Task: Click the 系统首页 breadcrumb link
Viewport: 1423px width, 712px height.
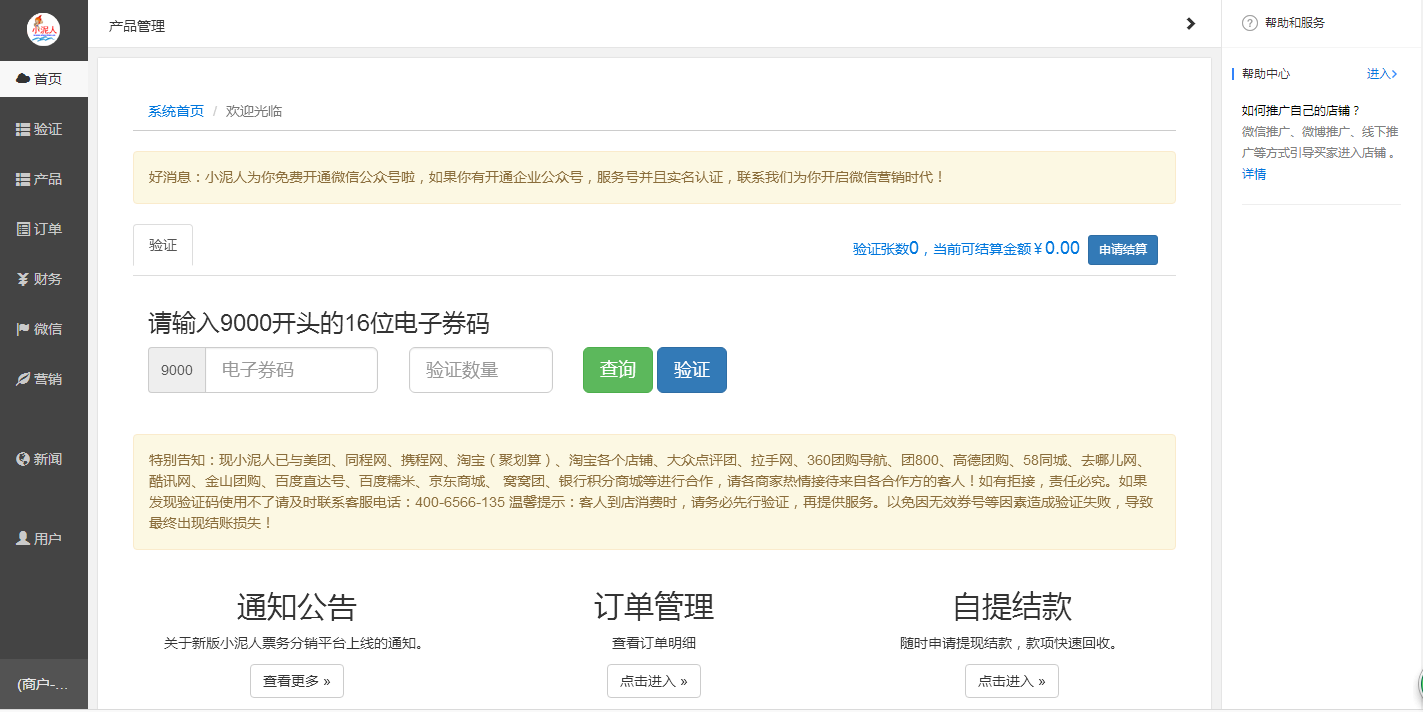Action: 176,111
